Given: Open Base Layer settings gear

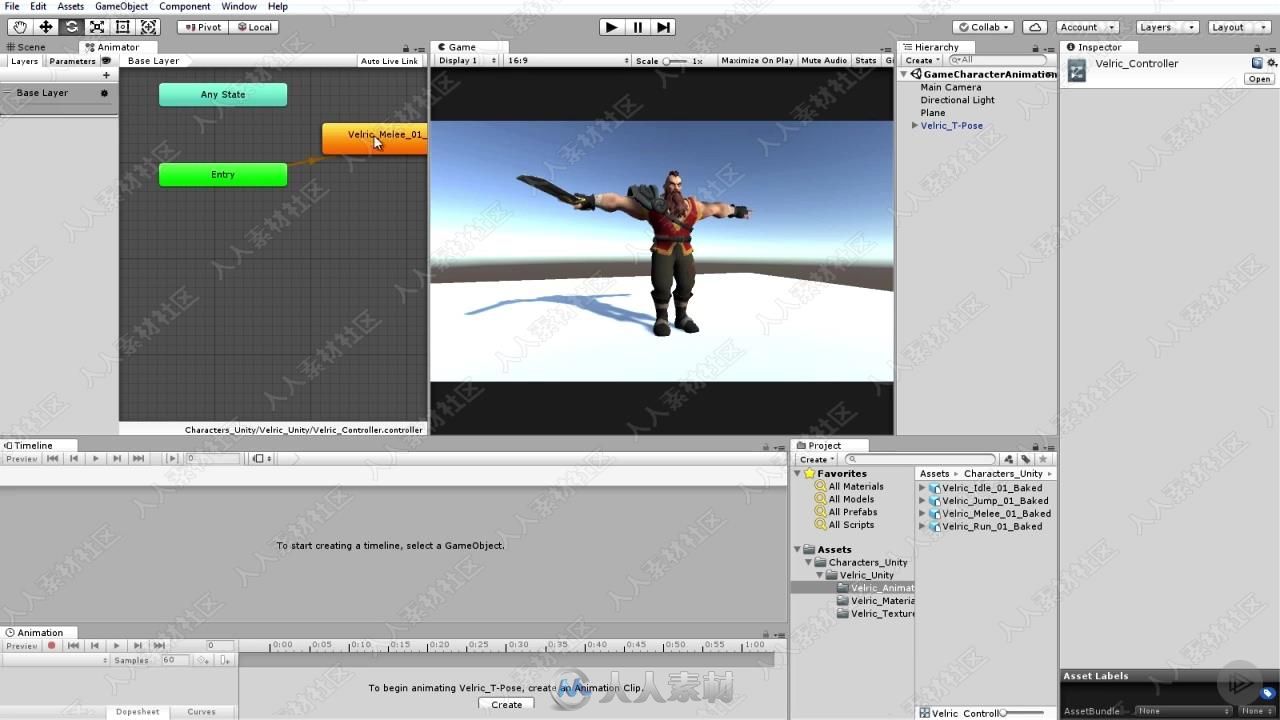Looking at the screenshot, I should (104, 93).
